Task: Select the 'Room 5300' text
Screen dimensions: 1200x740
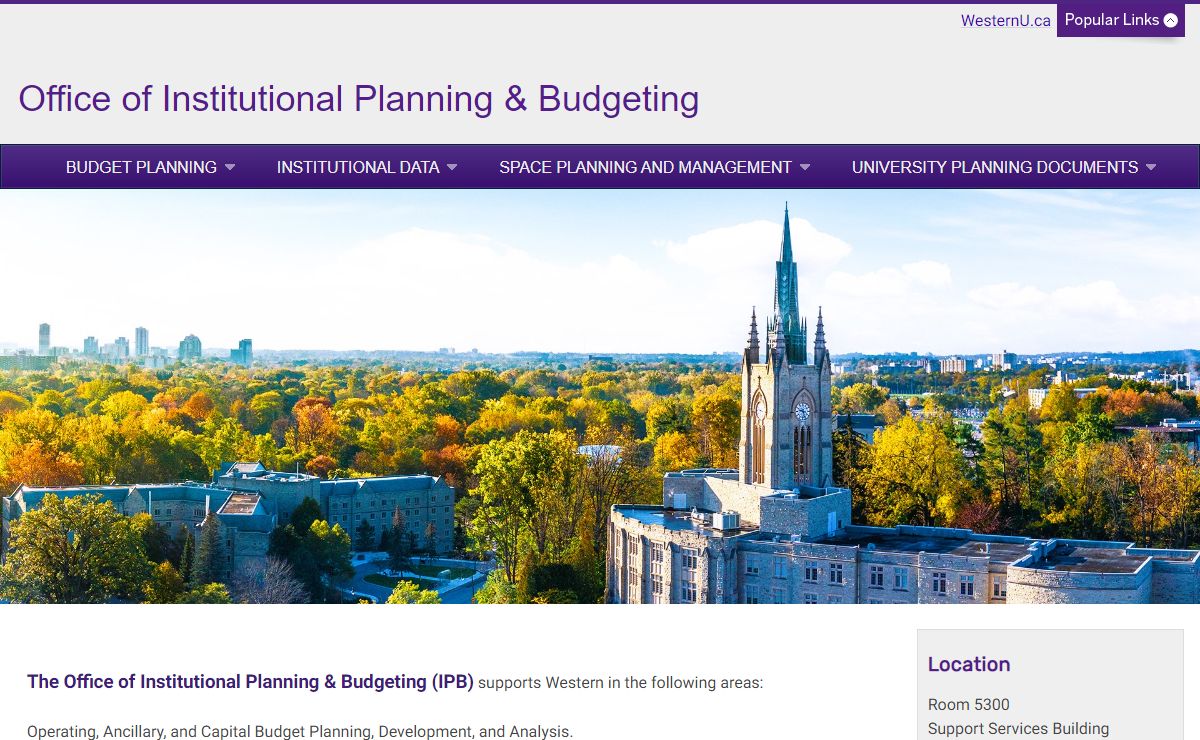Action: 969,704
